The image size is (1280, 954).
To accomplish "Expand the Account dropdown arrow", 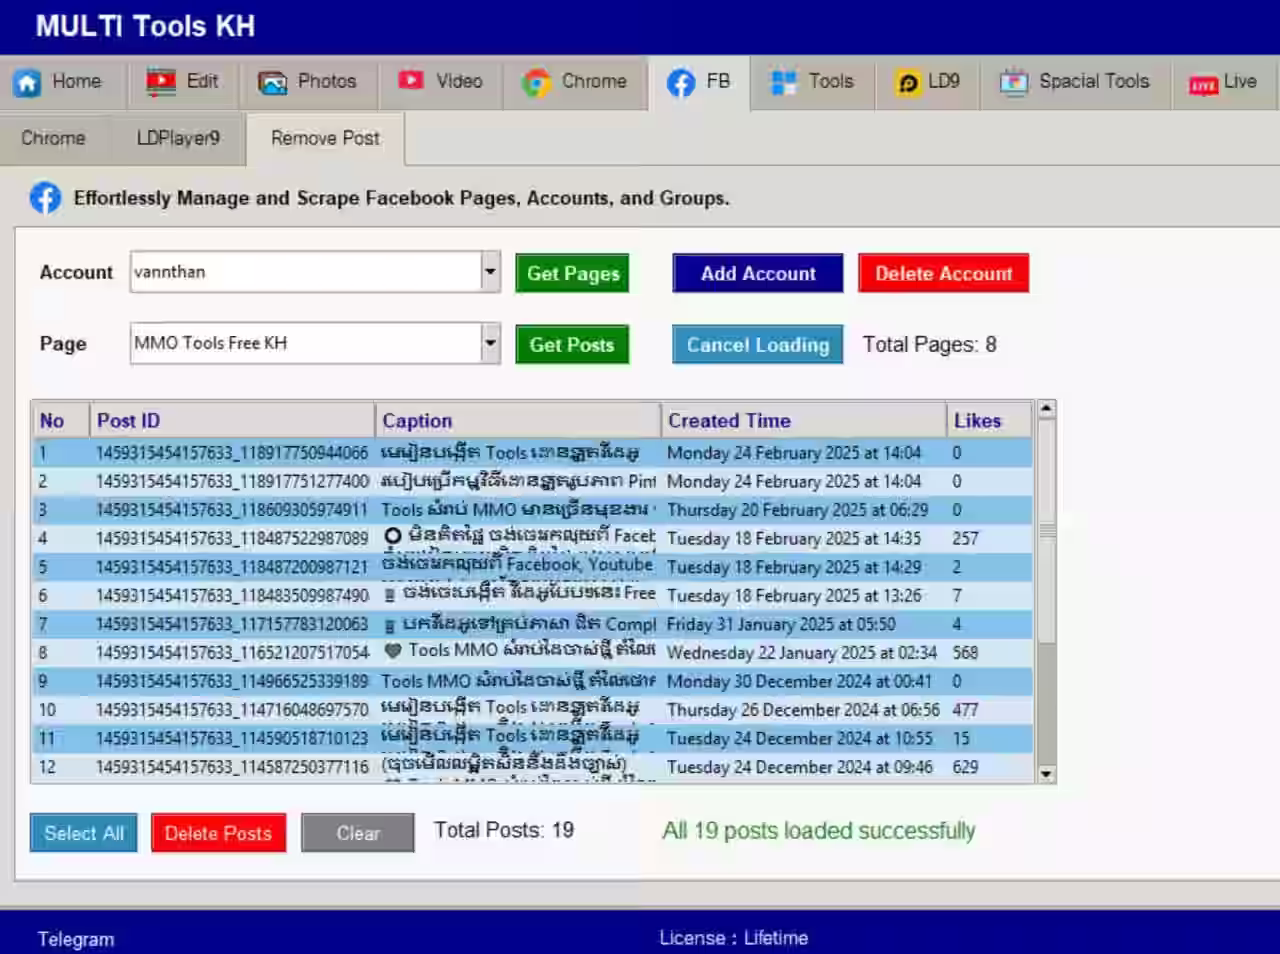I will coord(490,272).
